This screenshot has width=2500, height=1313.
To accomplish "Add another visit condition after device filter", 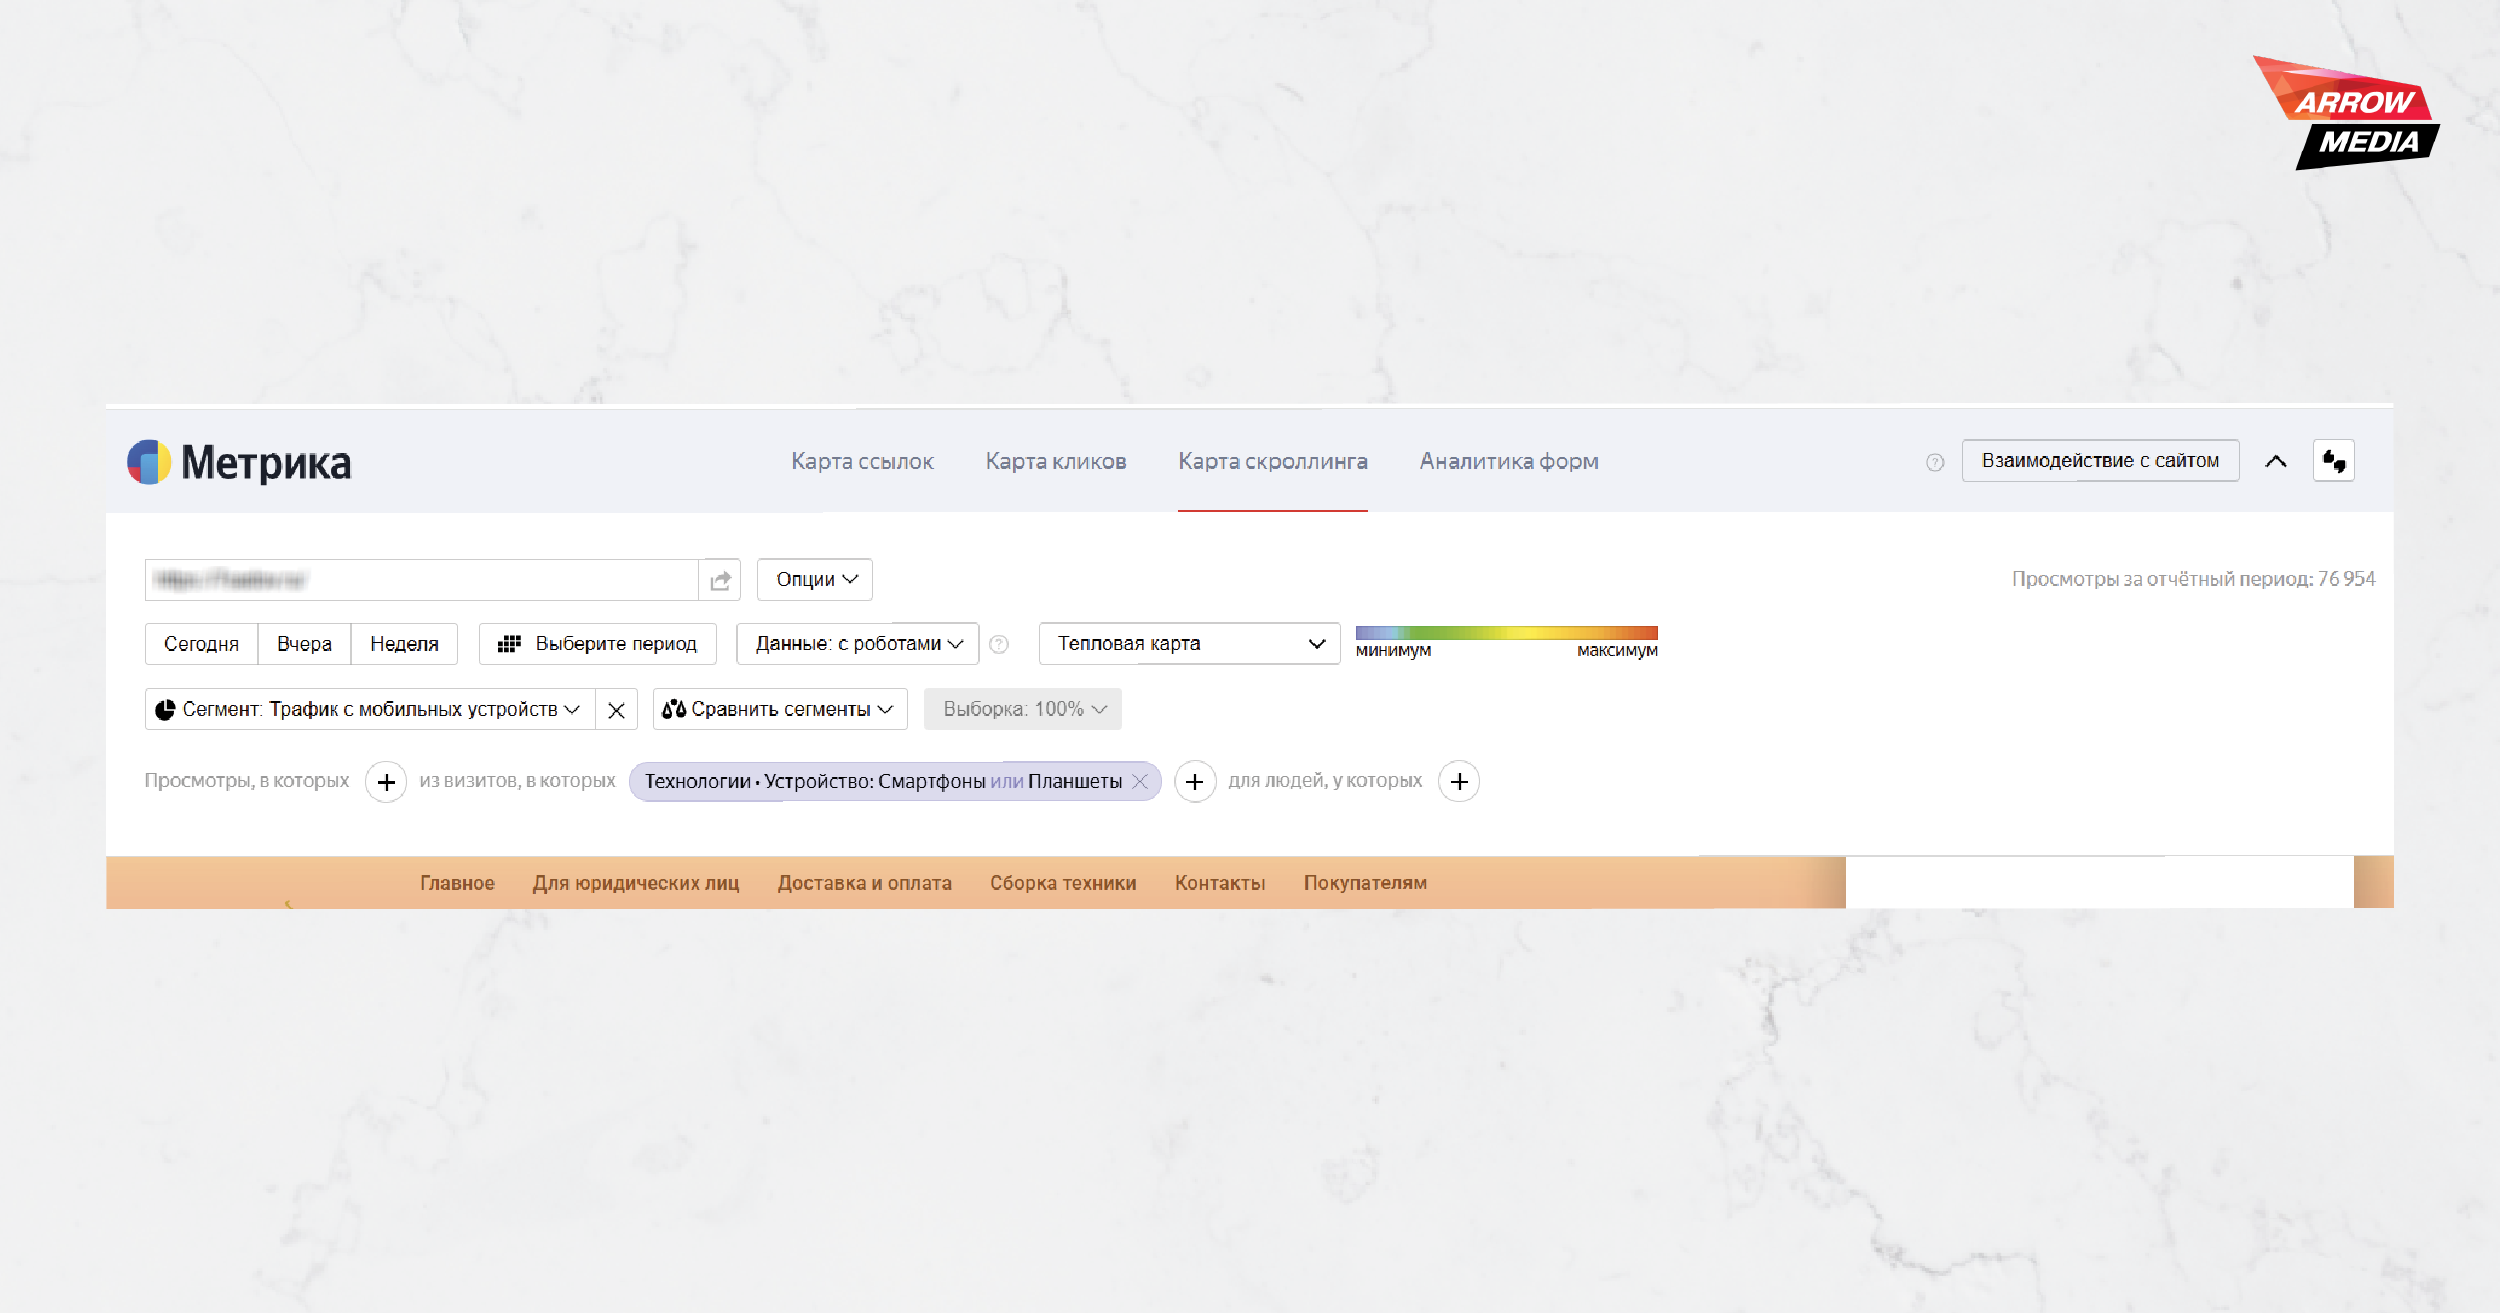I will coord(1194,782).
